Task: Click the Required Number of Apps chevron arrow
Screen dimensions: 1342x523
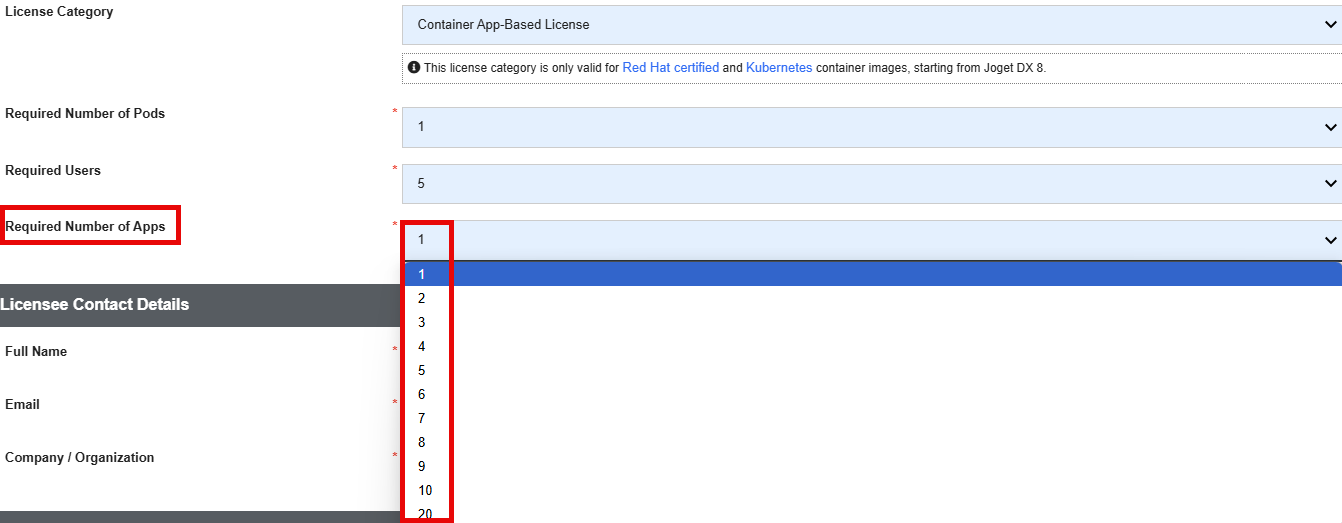Action: pyautogui.click(x=1330, y=240)
